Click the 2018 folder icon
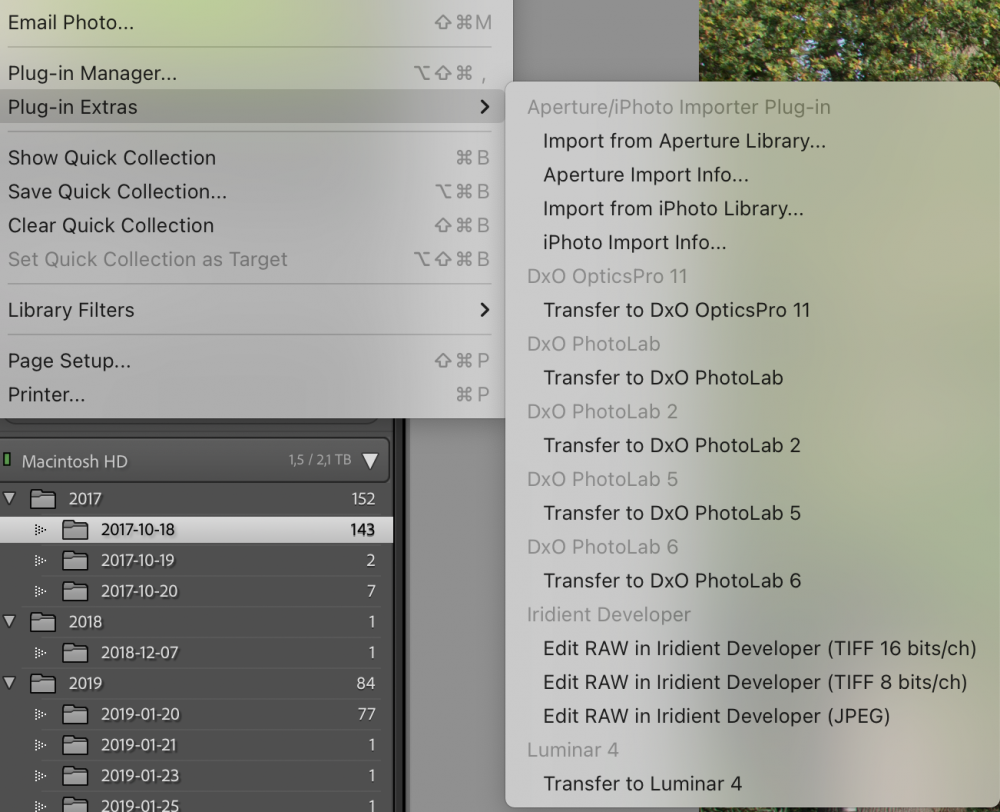Image resolution: width=1000 pixels, height=812 pixels. [43, 621]
